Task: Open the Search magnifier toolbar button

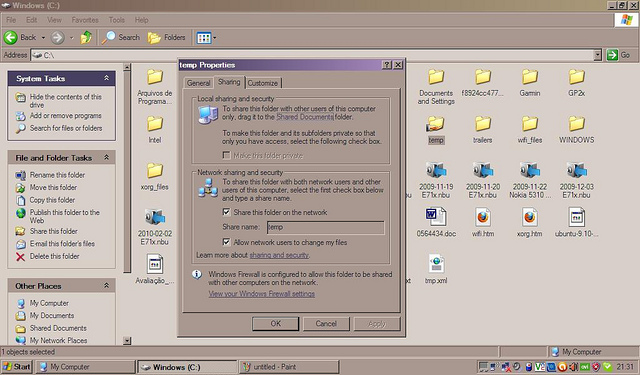Action: click(121, 38)
